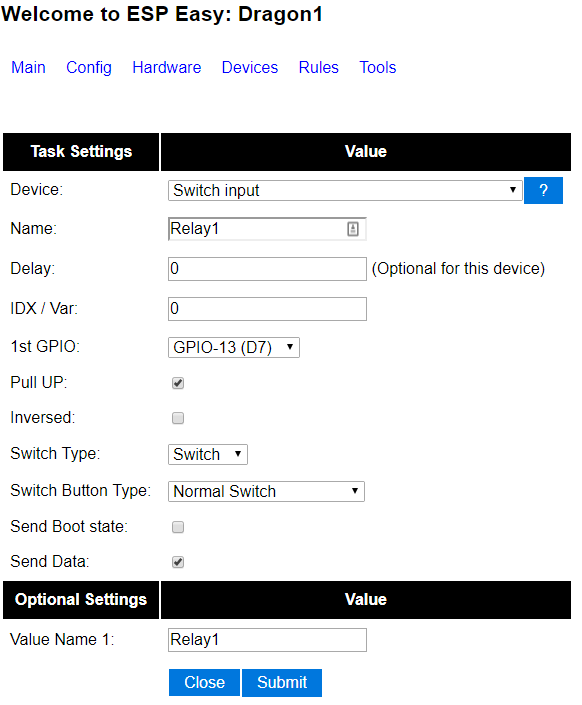Click the 'Welcome to ESP Easy: Dragon1' heading
The height and width of the screenshot is (705, 582).
tap(162, 14)
